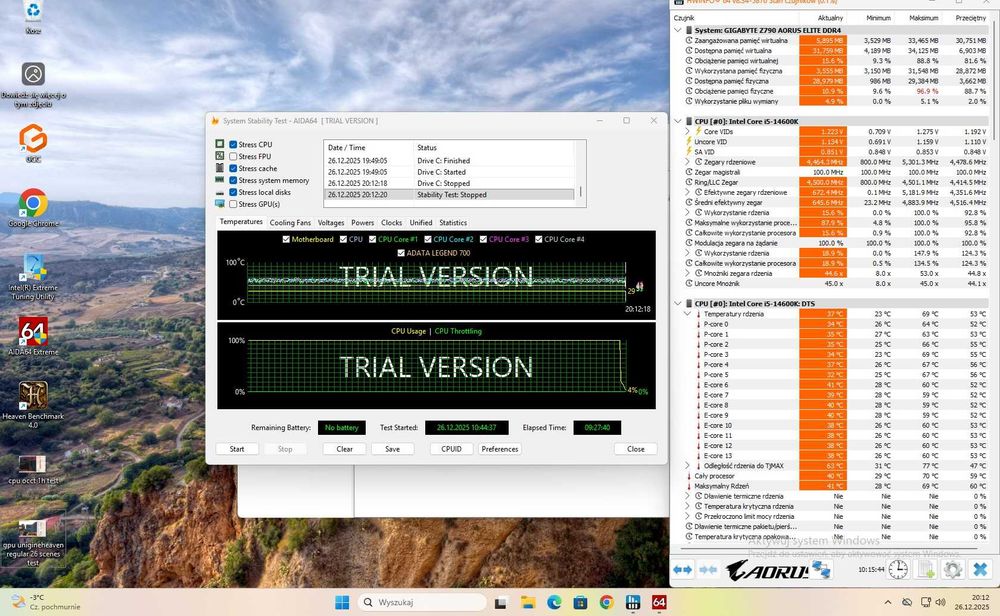Click the Chrome icon in the taskbar

coord(607,602)
